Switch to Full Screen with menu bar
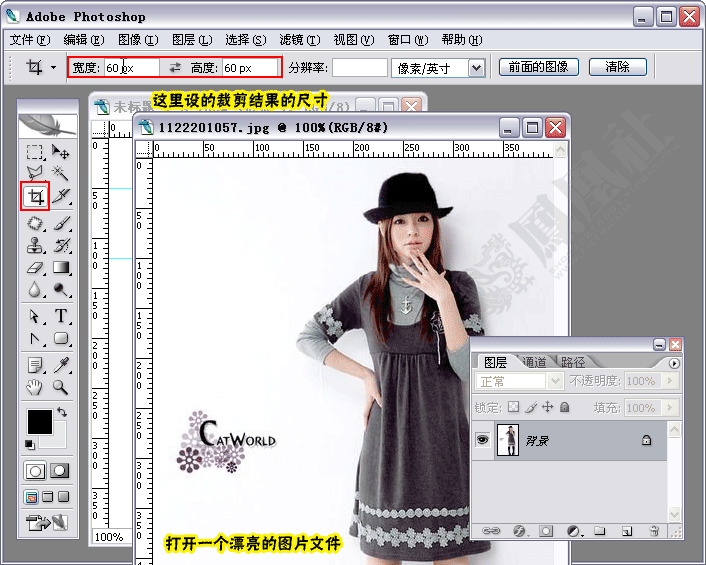The height and width of the screenshot is (565, 706). point(48,497)
